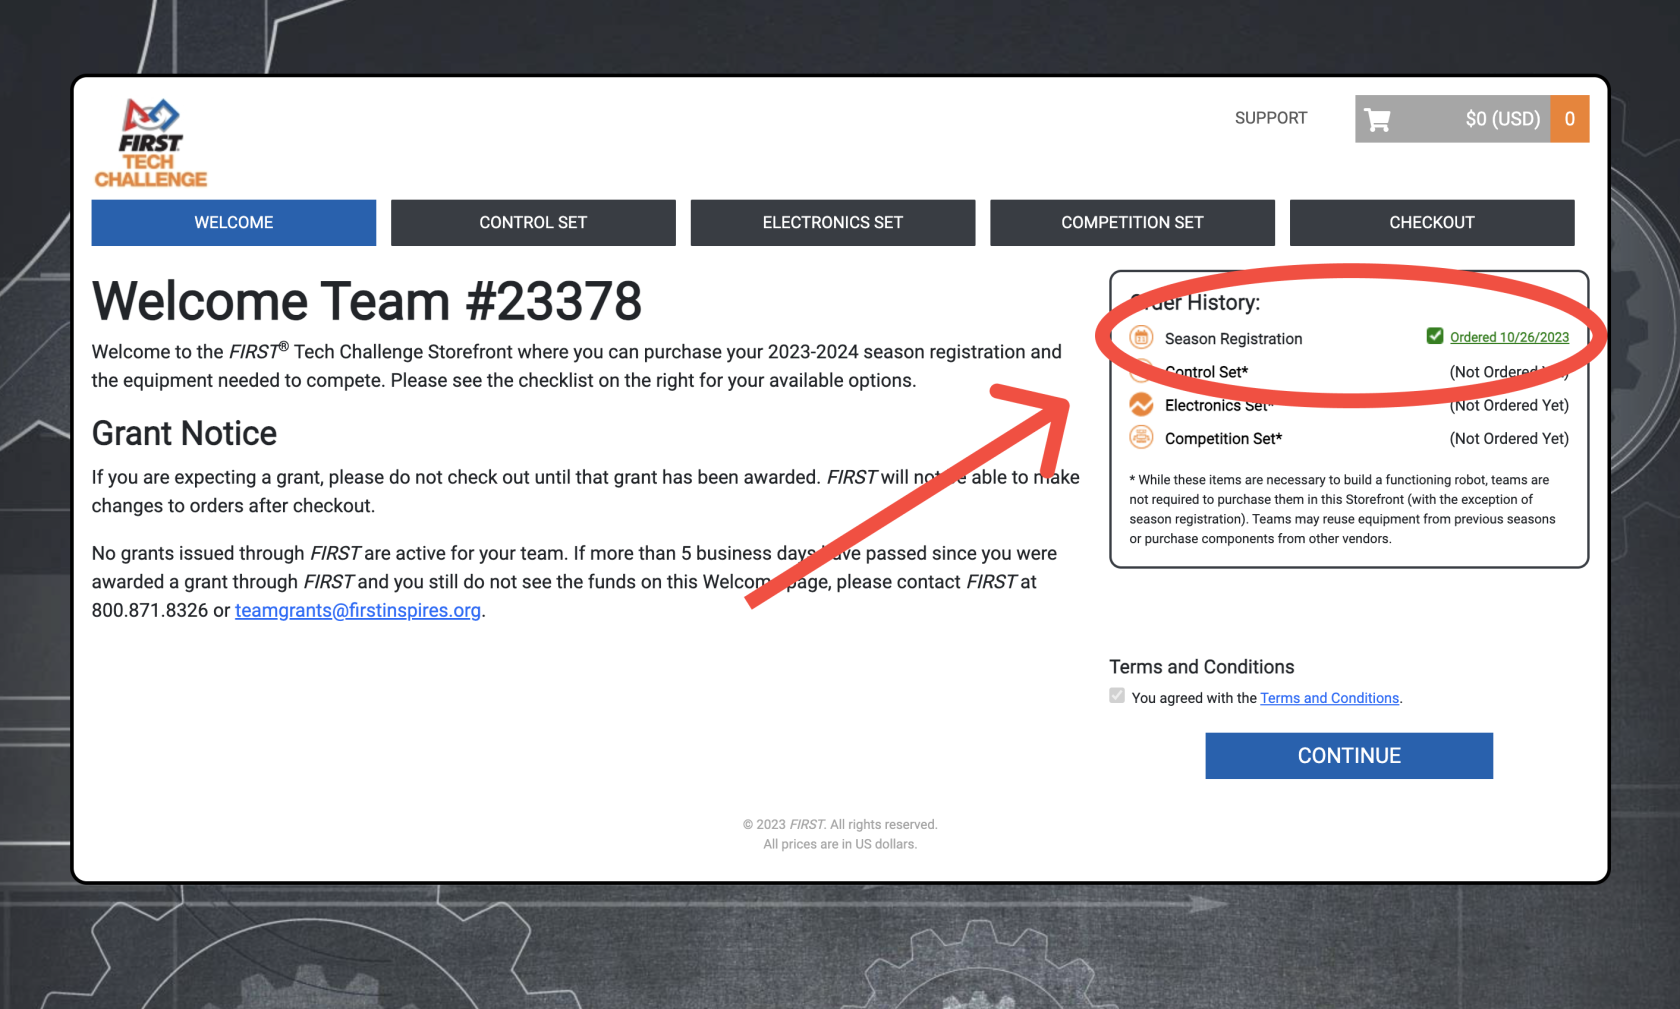Open the ELECTRONICS SET tab
This screenshot has height=1009, width=1680.
[833, 222]
